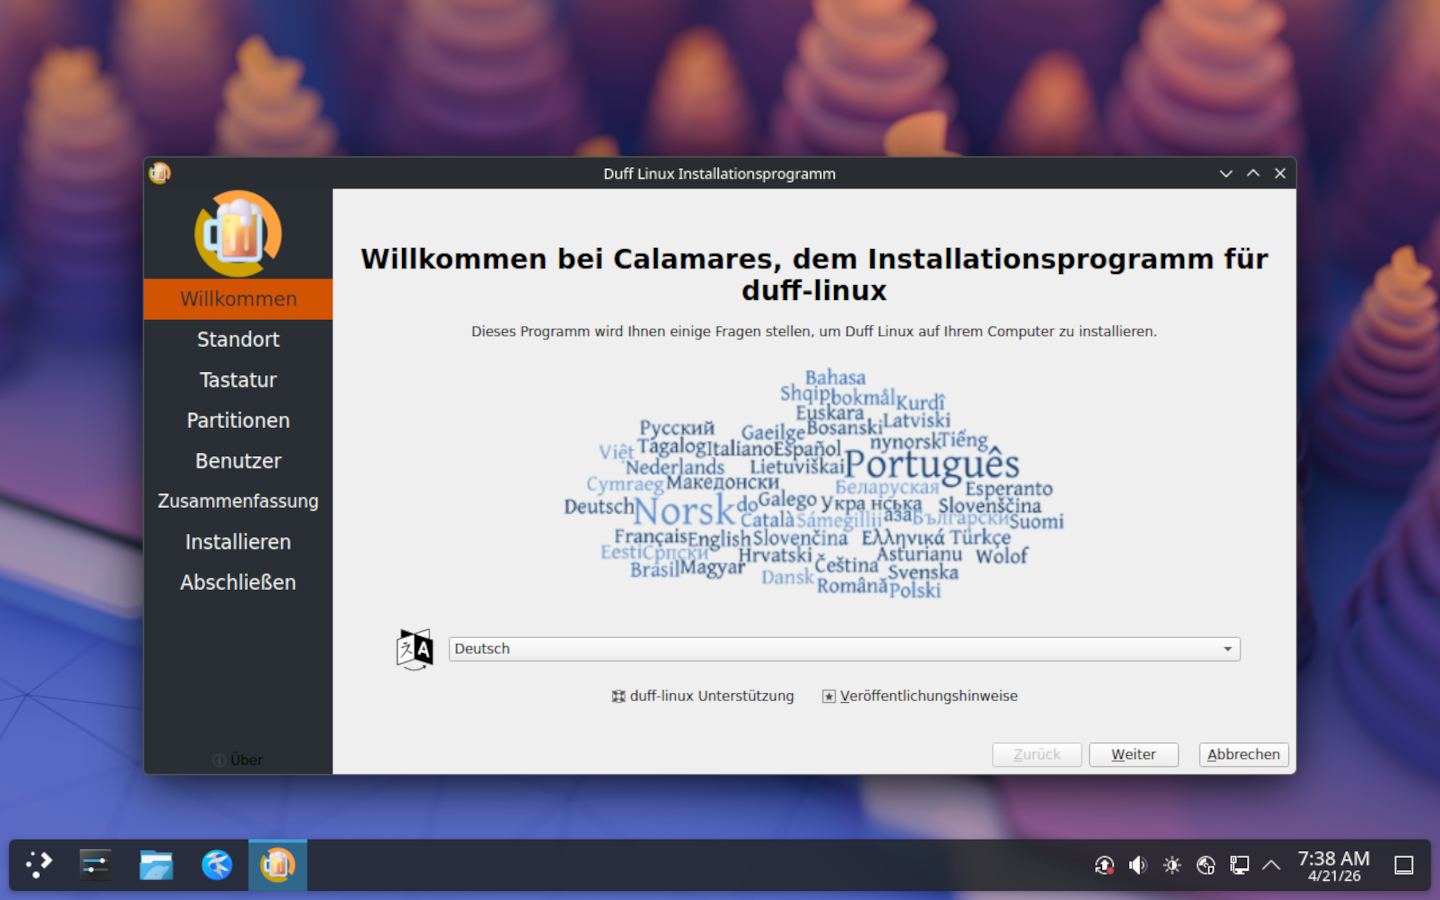This screenshot has height=900, width=1440.
Task: Open the Falkon web browser
Action: pos(217,865)
